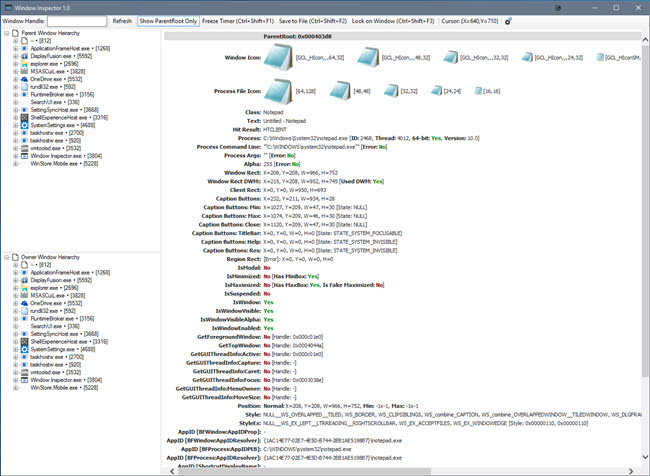Click the Window Handle input field

click(77, 21)
